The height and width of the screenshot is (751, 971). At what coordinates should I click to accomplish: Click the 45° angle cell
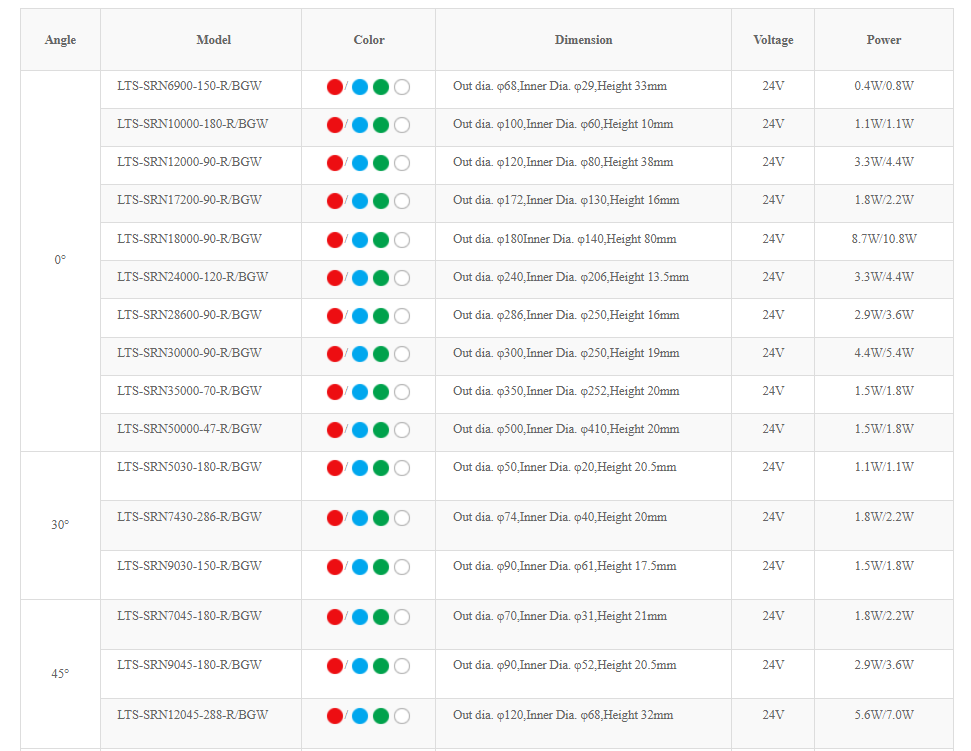point(60,674)
